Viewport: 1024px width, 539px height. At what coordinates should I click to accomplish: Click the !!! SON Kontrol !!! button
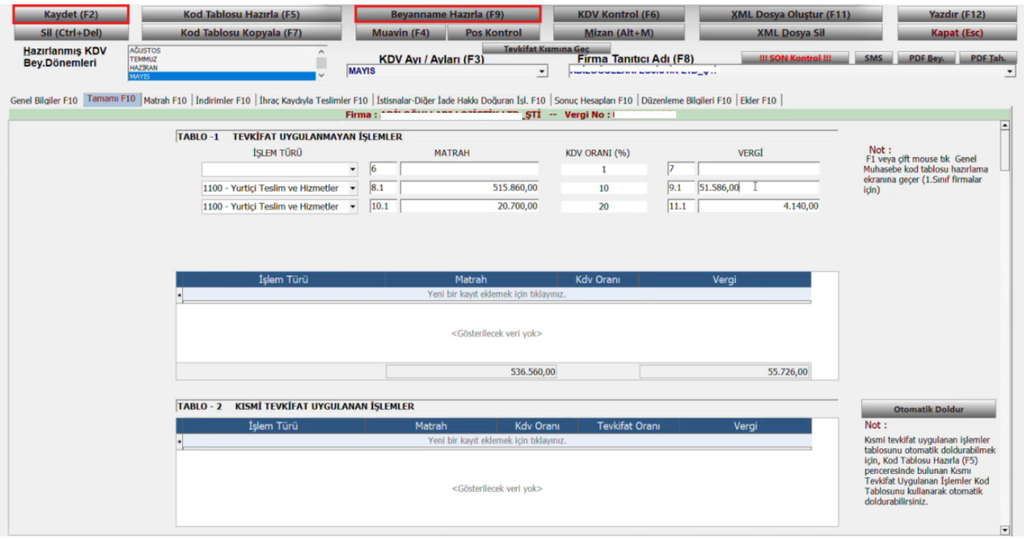pyautogui.click(x=795, y=58)
